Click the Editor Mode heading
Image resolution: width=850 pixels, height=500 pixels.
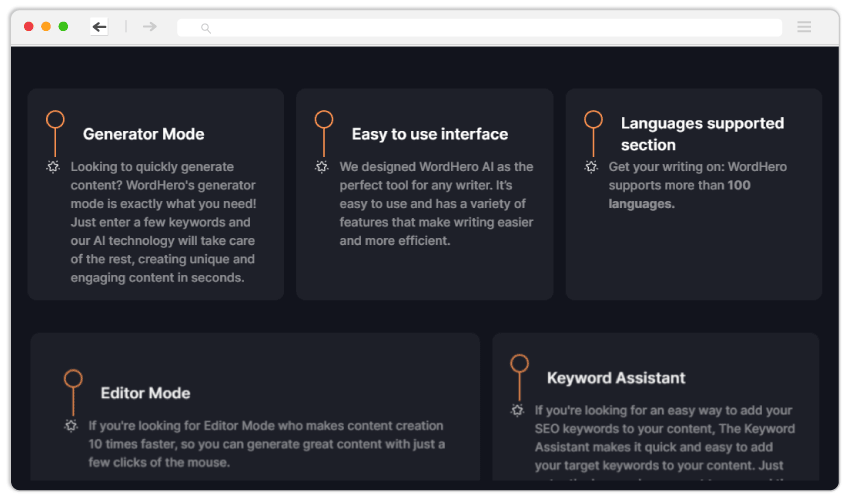tap(145, 393)
